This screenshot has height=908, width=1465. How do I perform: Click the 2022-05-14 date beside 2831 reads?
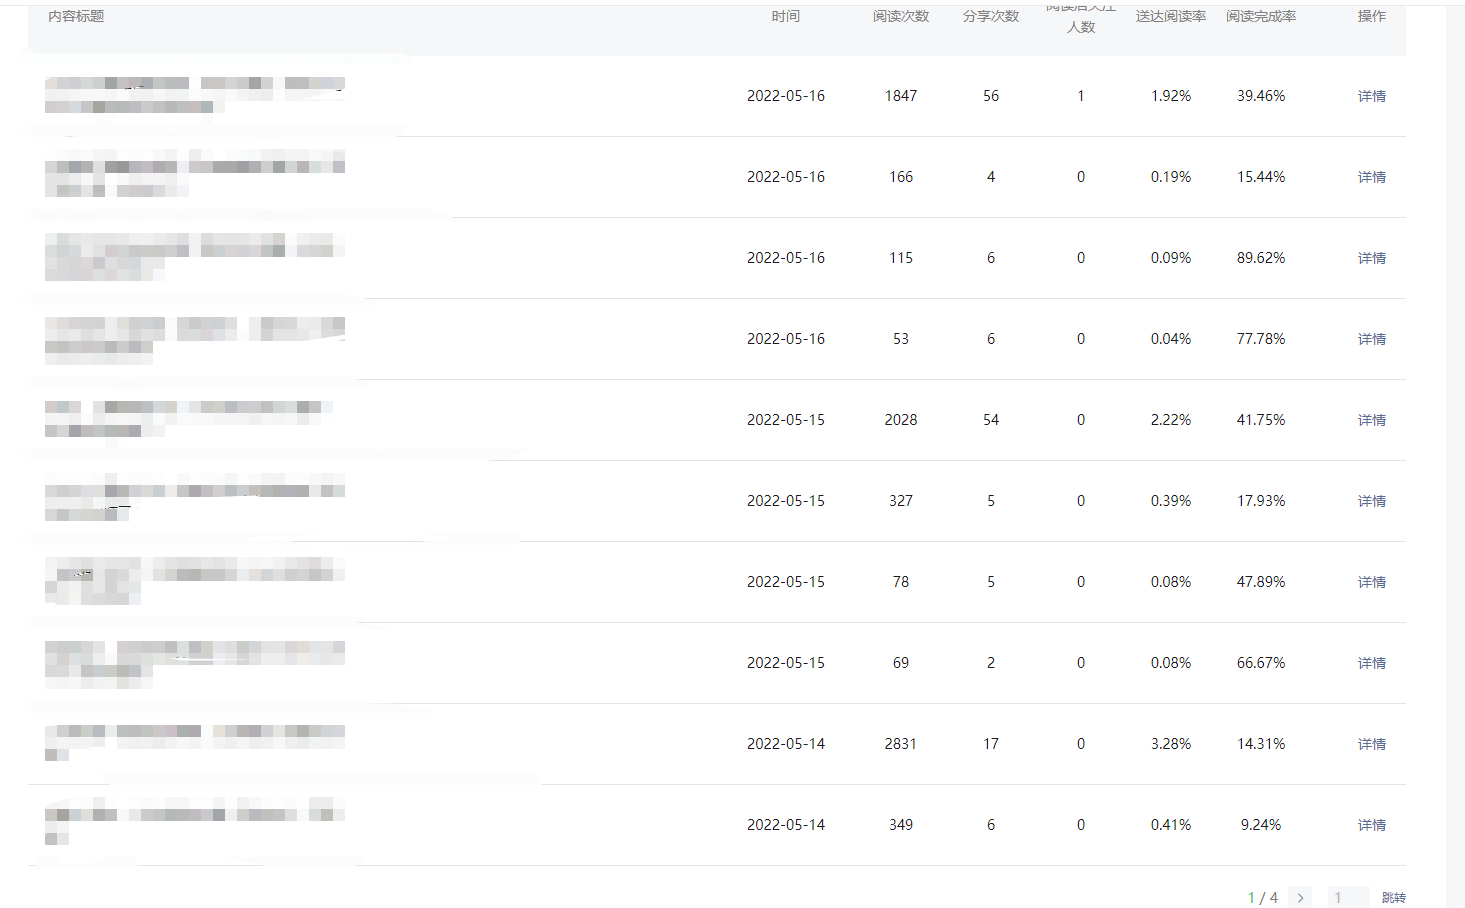786,744
